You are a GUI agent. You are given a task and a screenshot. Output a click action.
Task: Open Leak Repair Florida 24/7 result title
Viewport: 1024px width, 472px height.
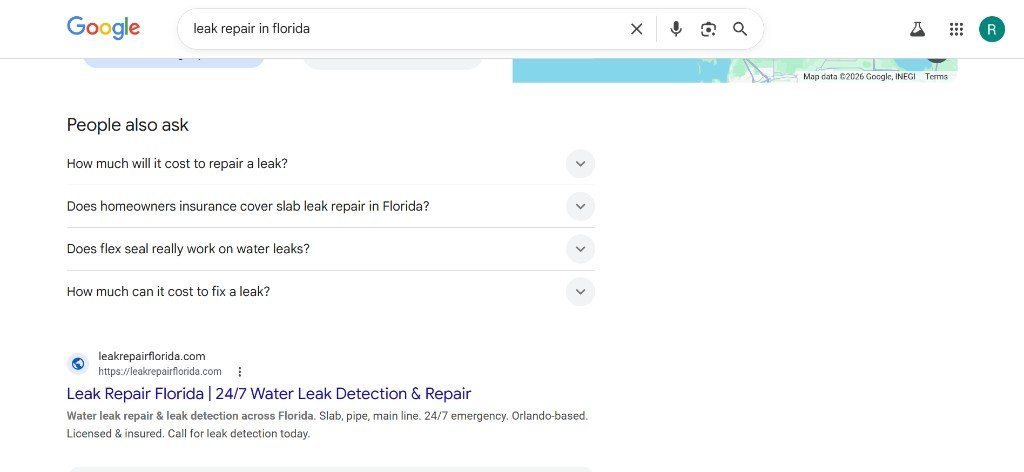pos(268,394)
